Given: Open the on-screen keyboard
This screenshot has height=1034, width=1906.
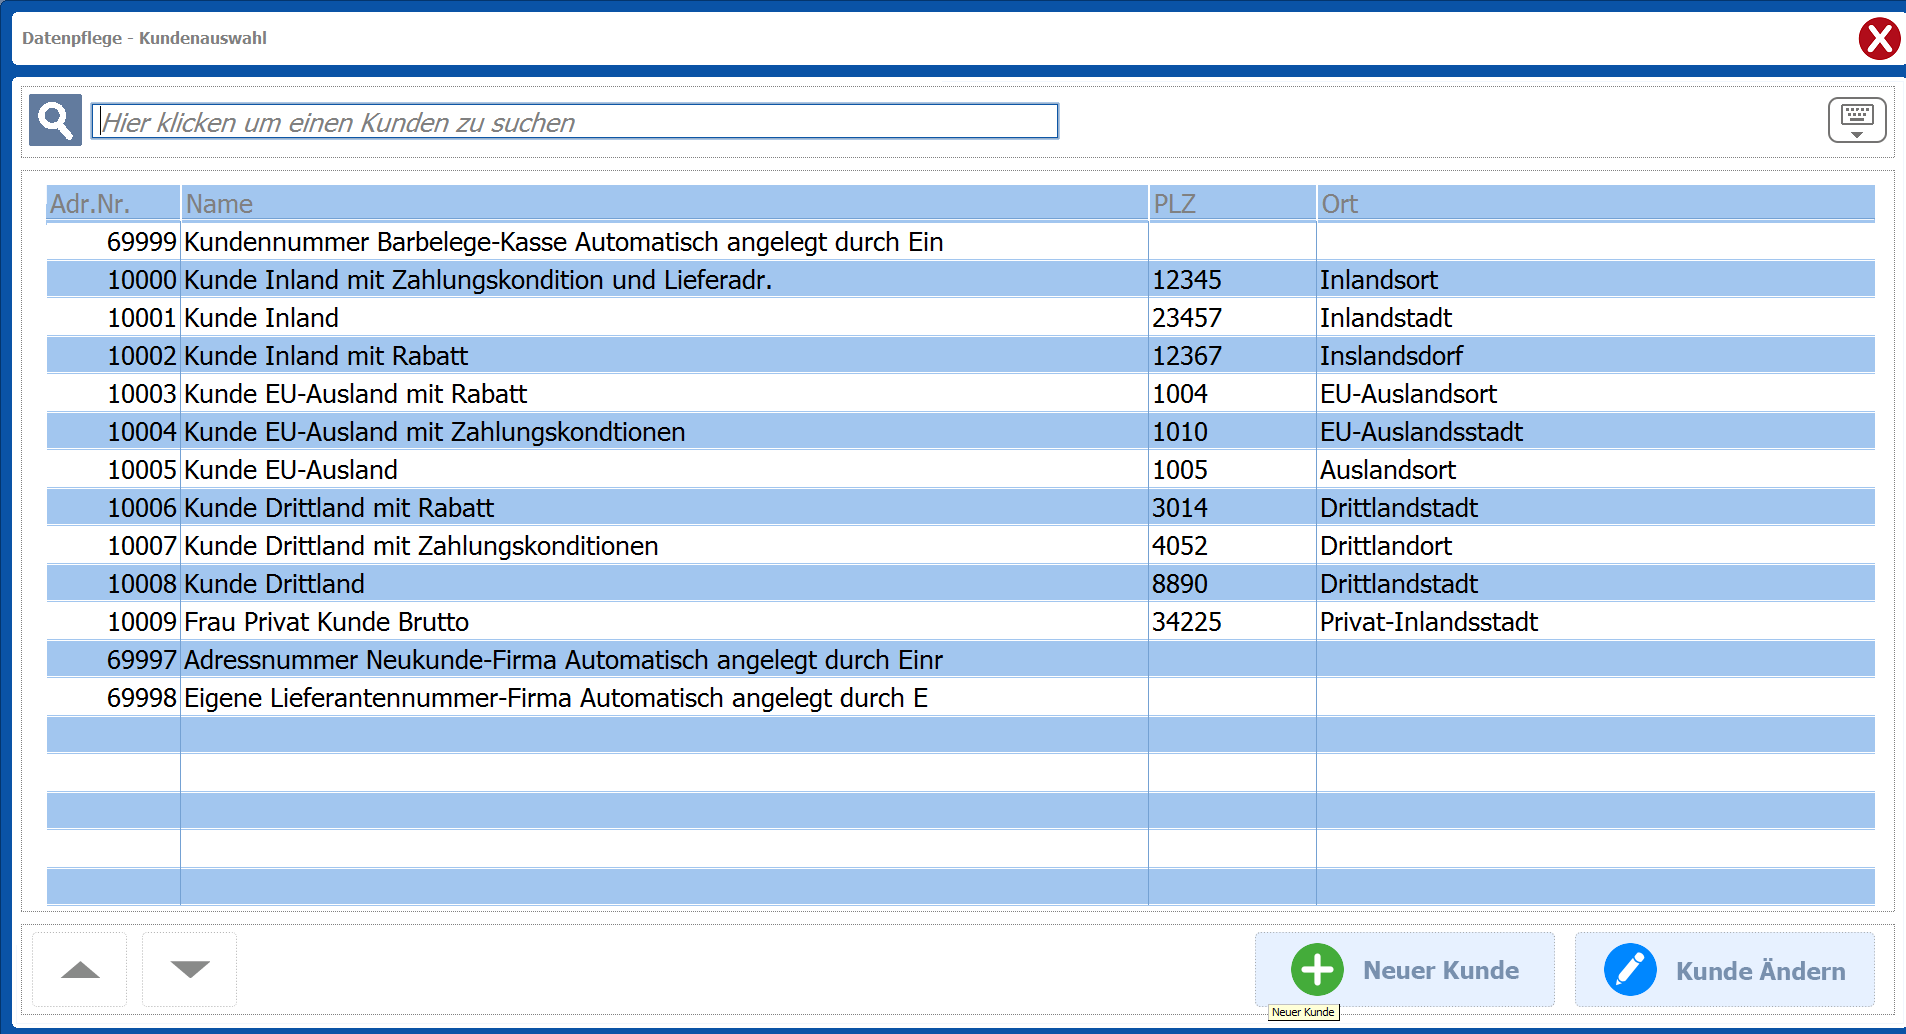Looking at the screenshot, I should (x=1856, y=120).
